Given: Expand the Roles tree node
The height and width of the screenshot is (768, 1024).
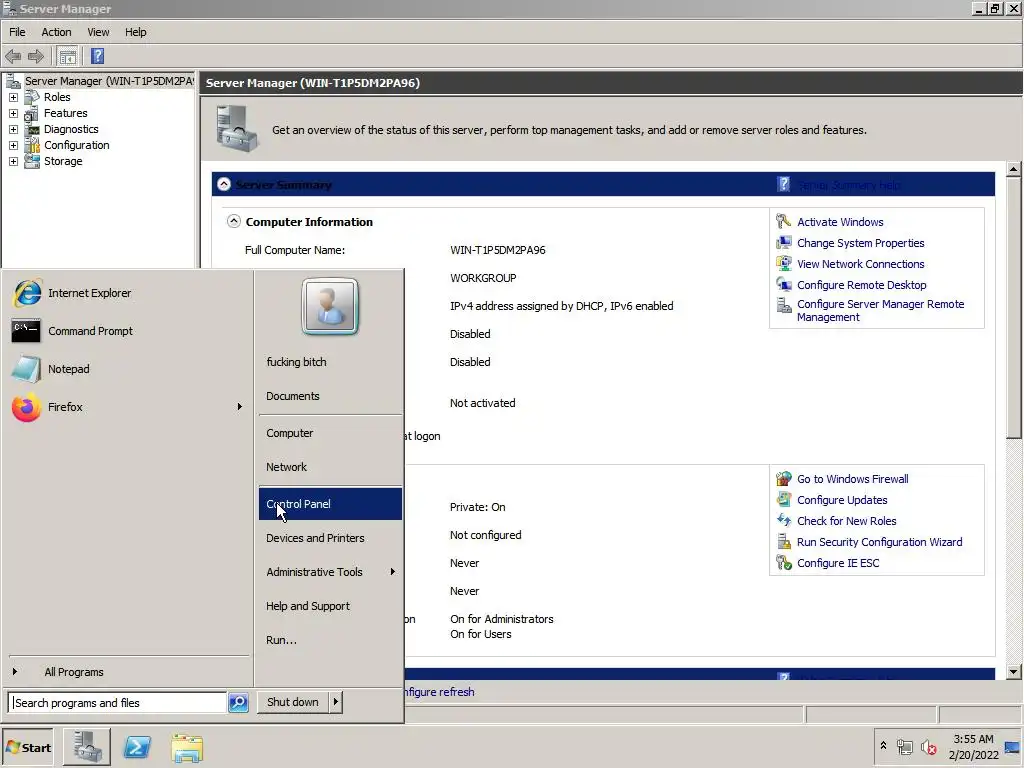Looking at the screenshot, I should [x=13, y=97].
